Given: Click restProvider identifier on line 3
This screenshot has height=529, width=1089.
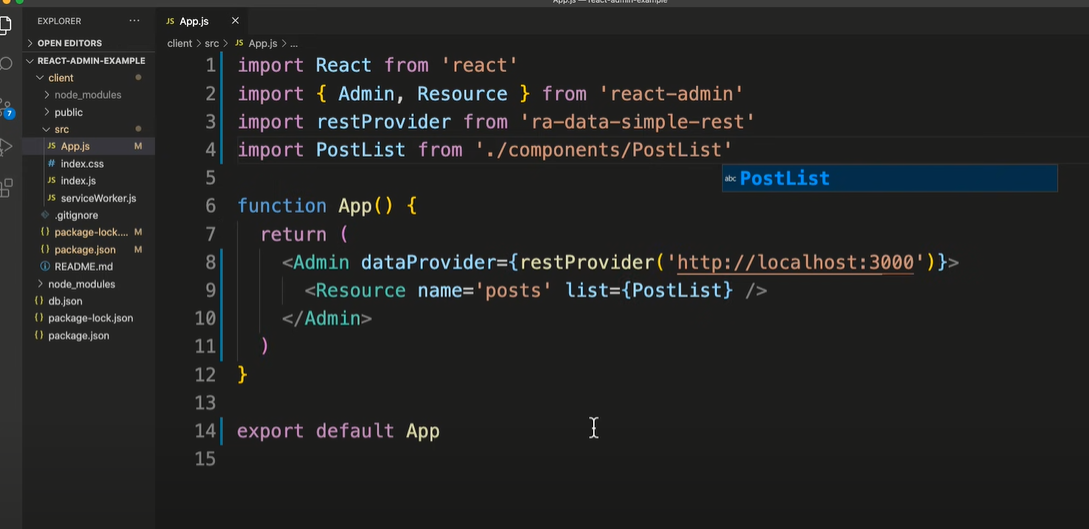Looking at the screenshot, I should 383,121.
